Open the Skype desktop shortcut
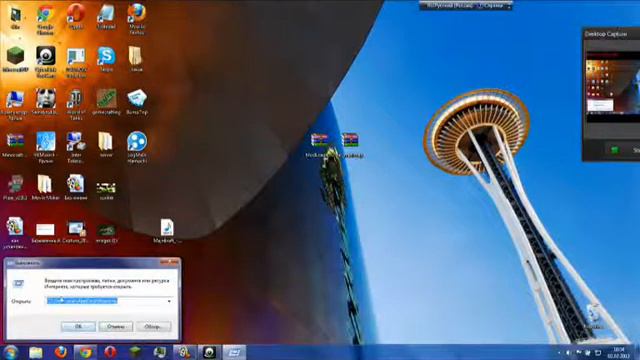Screen dimensions: 640x360 tap(106, 59)
